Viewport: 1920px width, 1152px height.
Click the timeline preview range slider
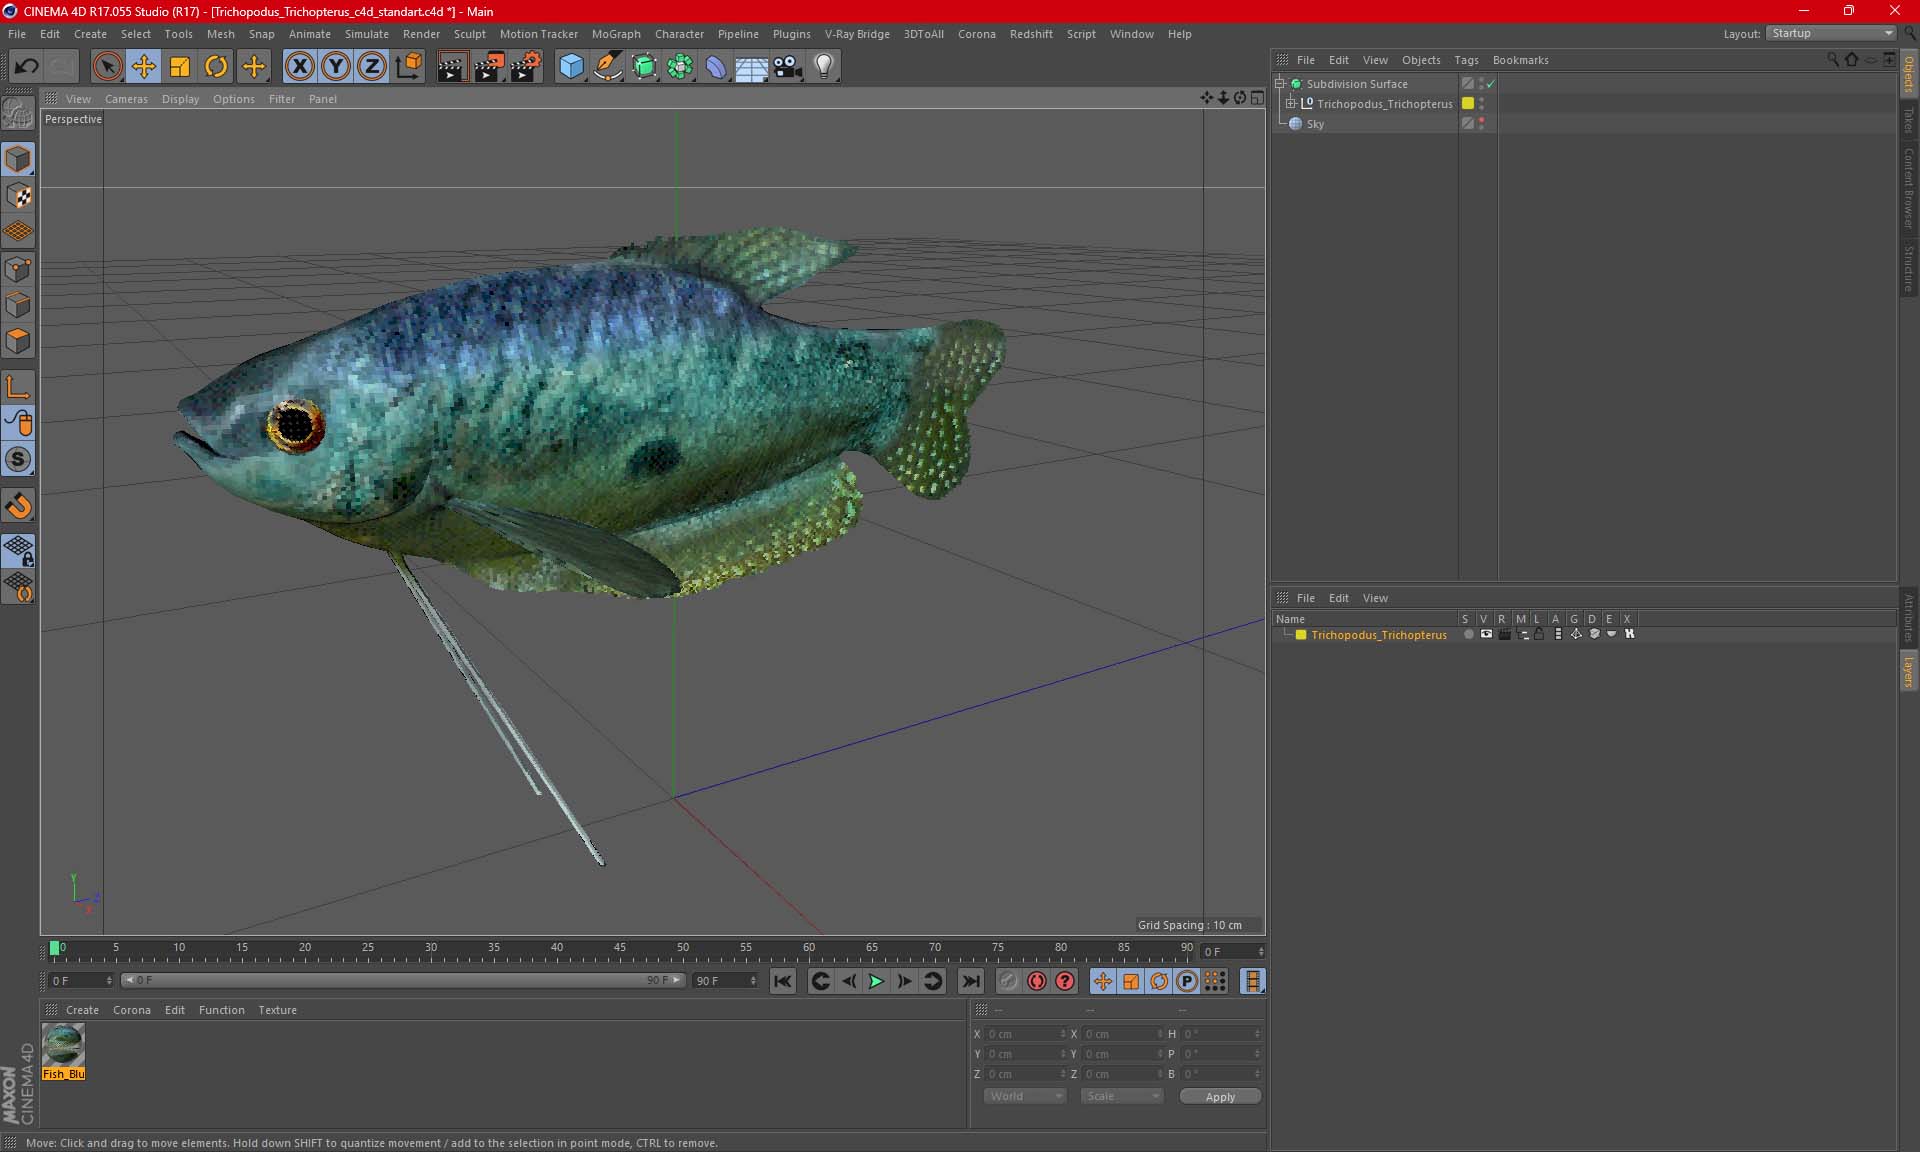click(404, 980)
